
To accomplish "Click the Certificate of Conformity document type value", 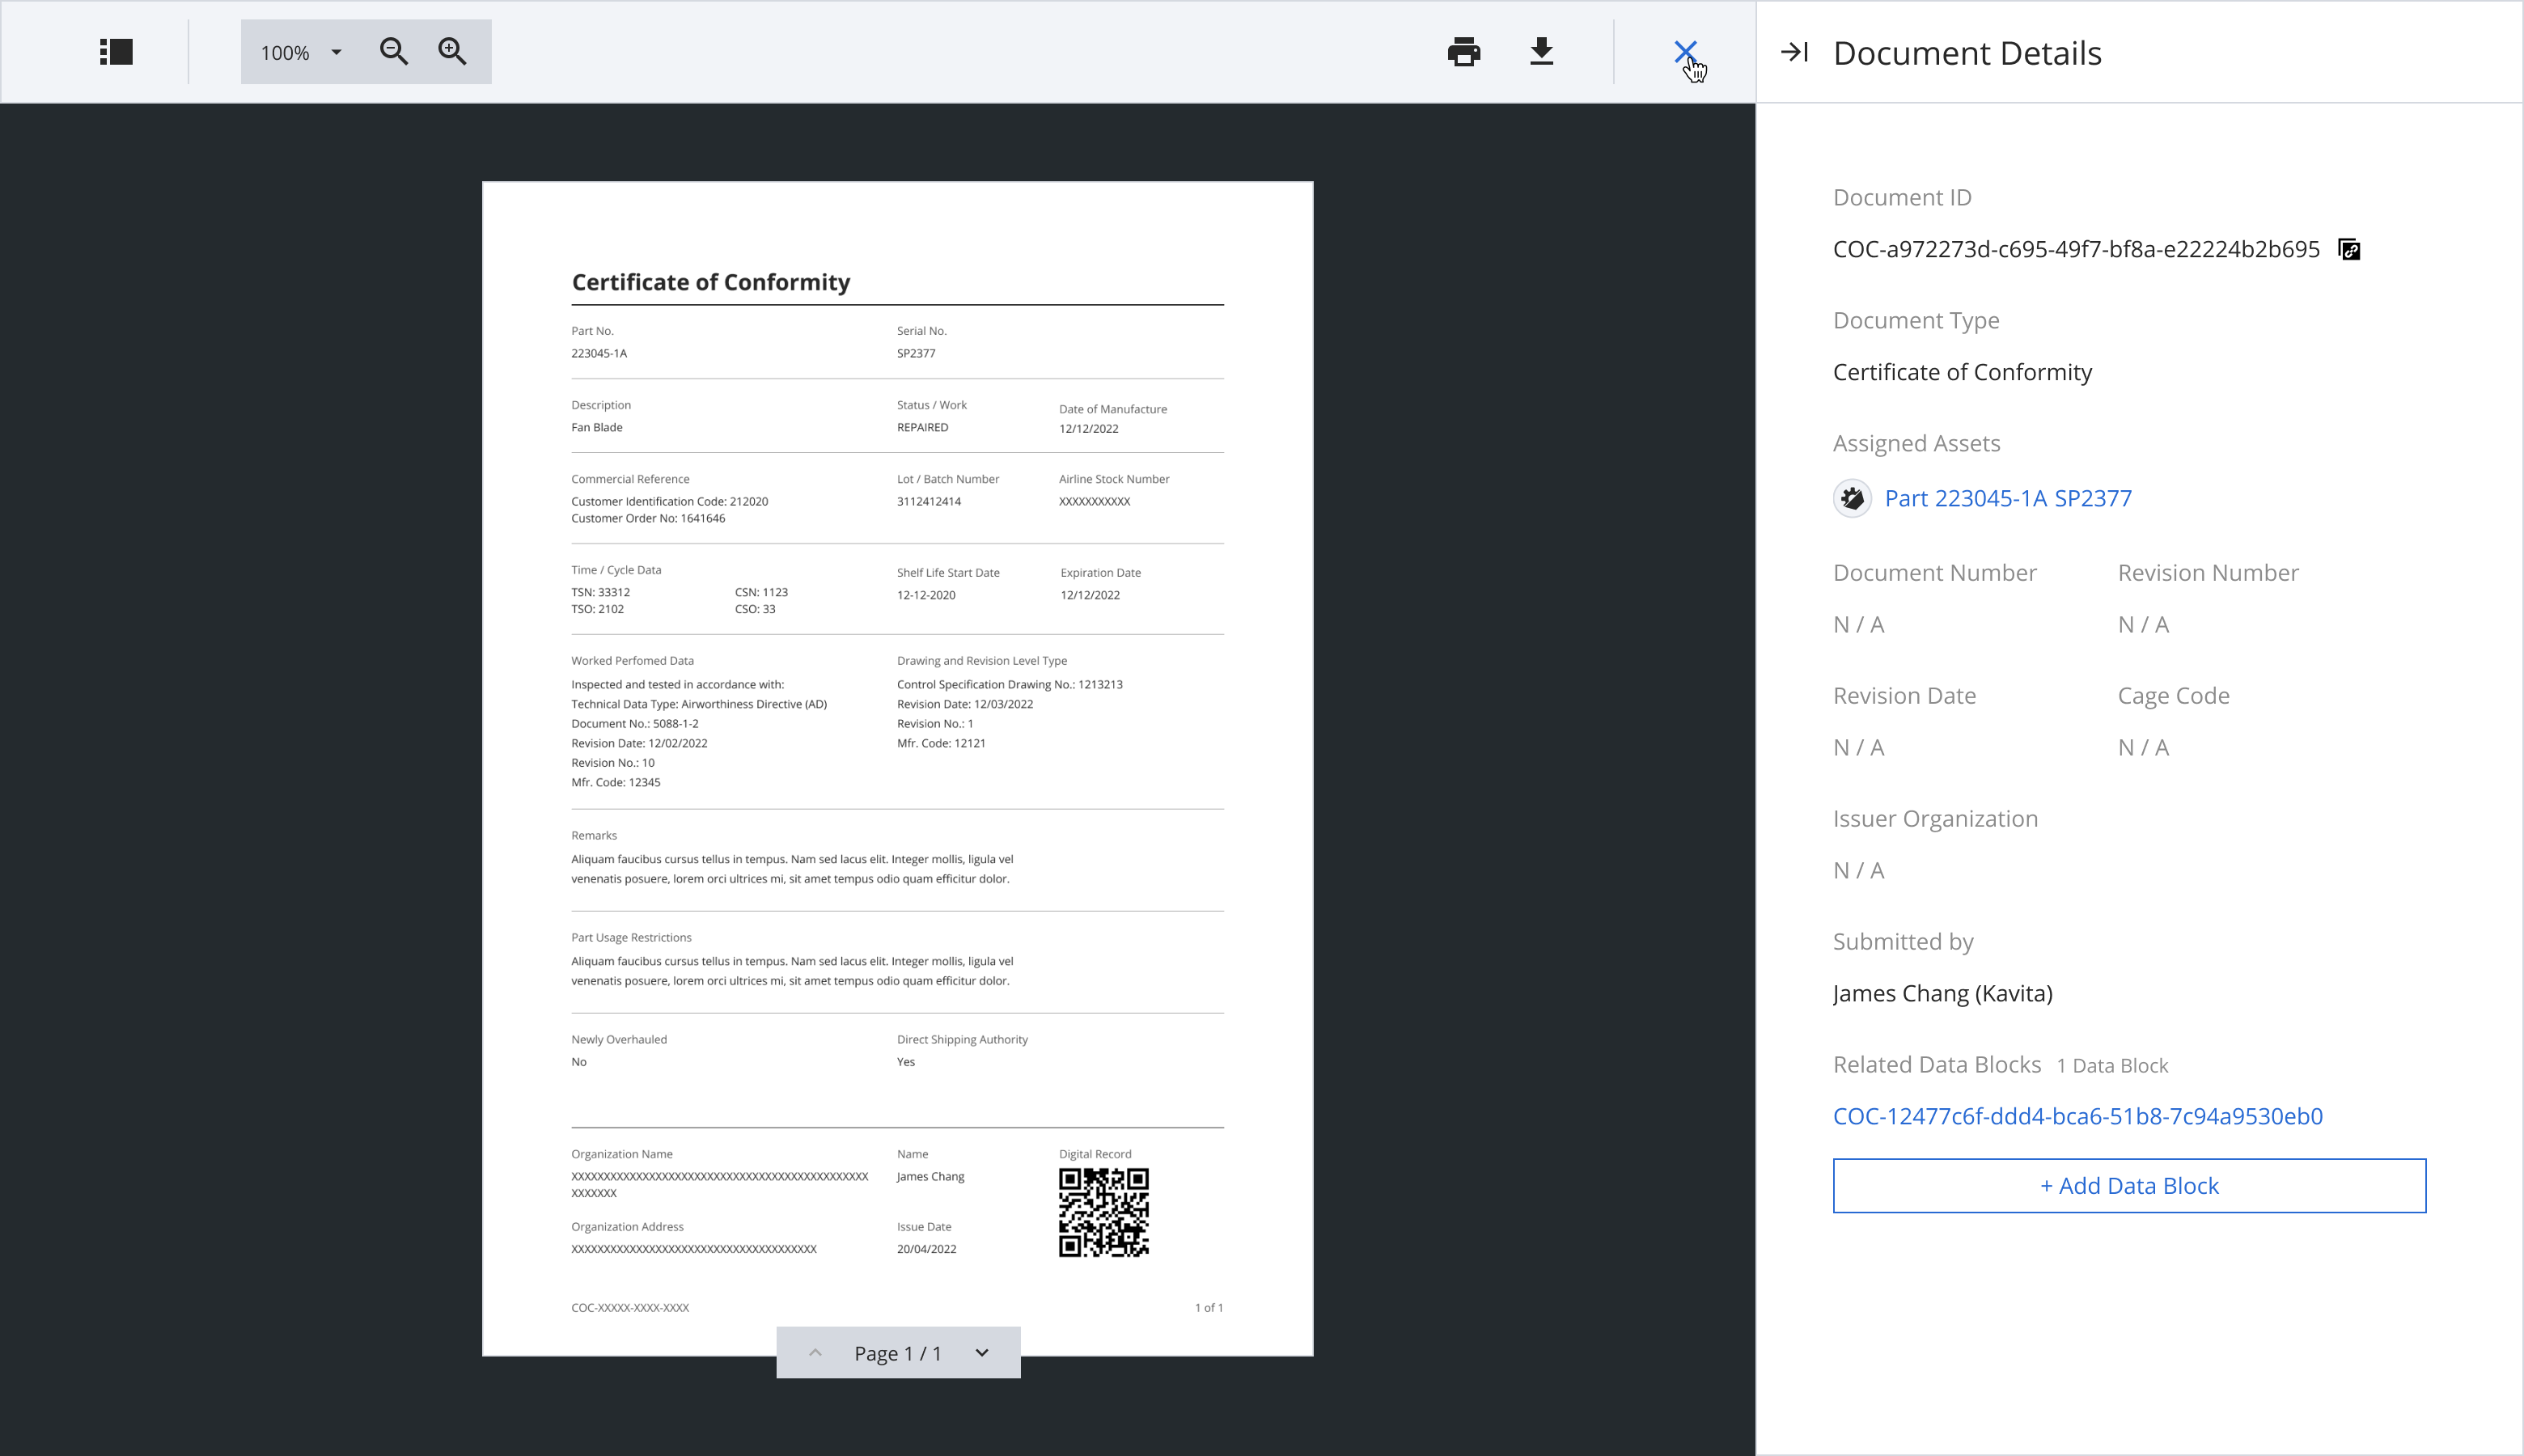I will click(x=1962, y=372).
